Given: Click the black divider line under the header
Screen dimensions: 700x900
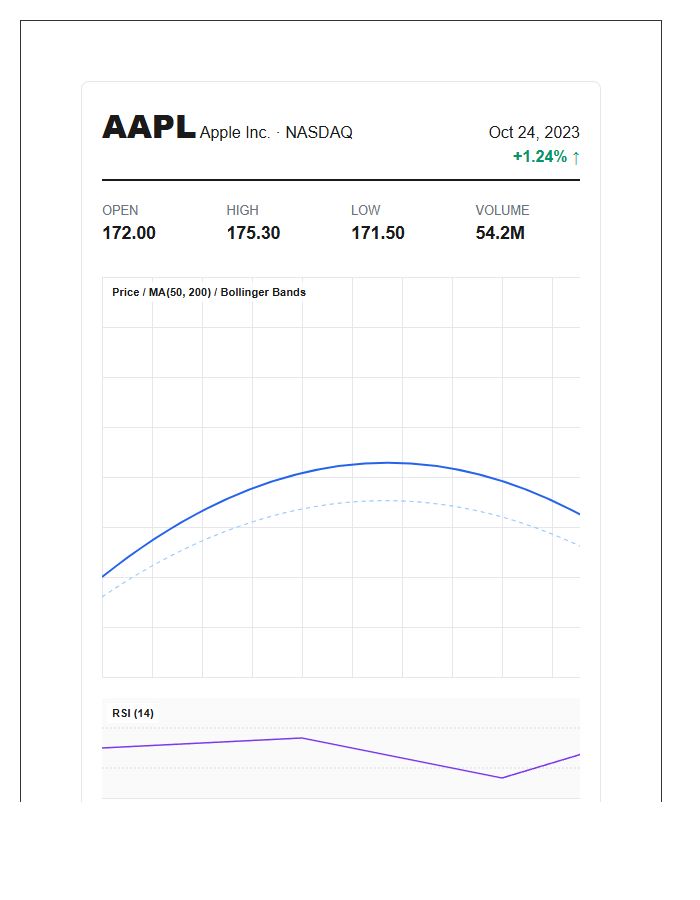Looking at the screenshot, I should coord(341,180).
